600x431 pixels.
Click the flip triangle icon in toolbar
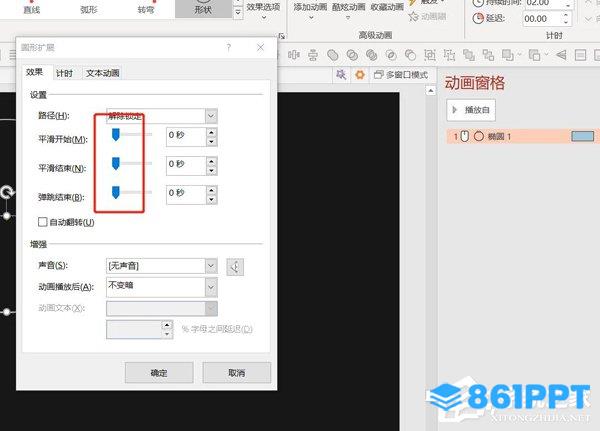[x=561, y=55]
